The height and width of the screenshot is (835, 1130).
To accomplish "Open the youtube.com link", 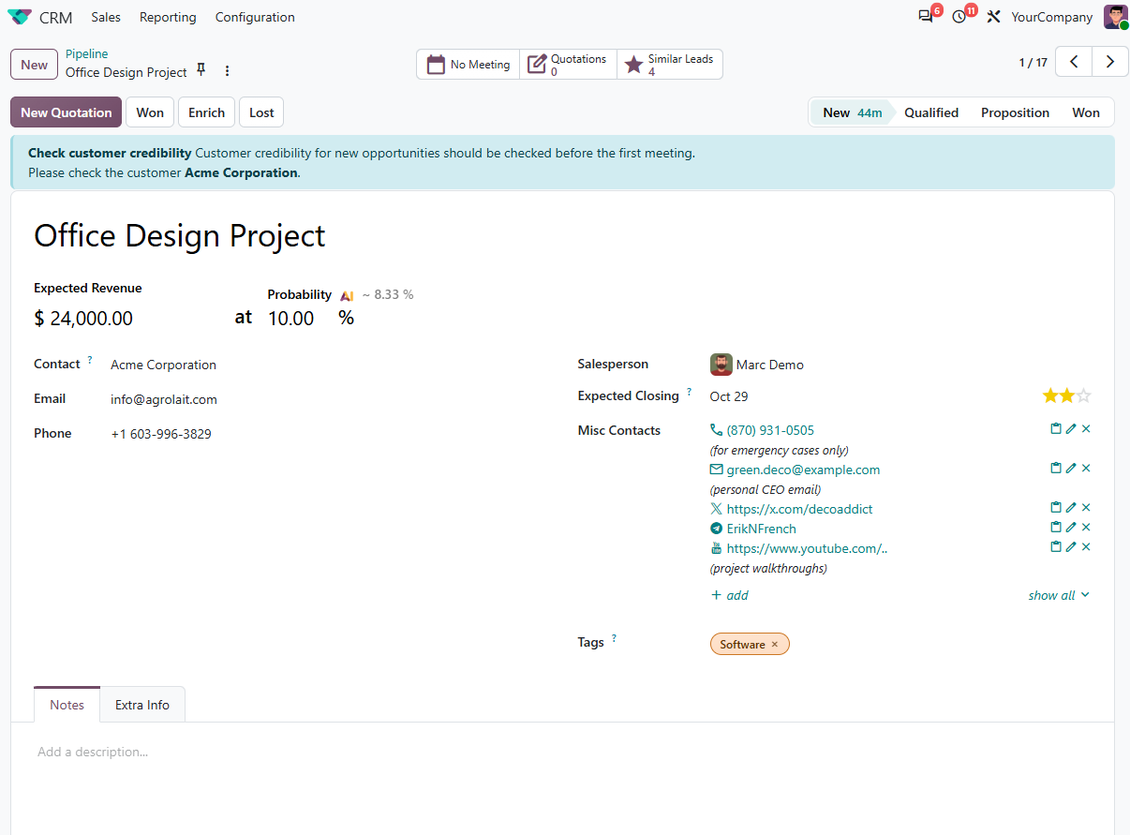I will pos(806,548).
